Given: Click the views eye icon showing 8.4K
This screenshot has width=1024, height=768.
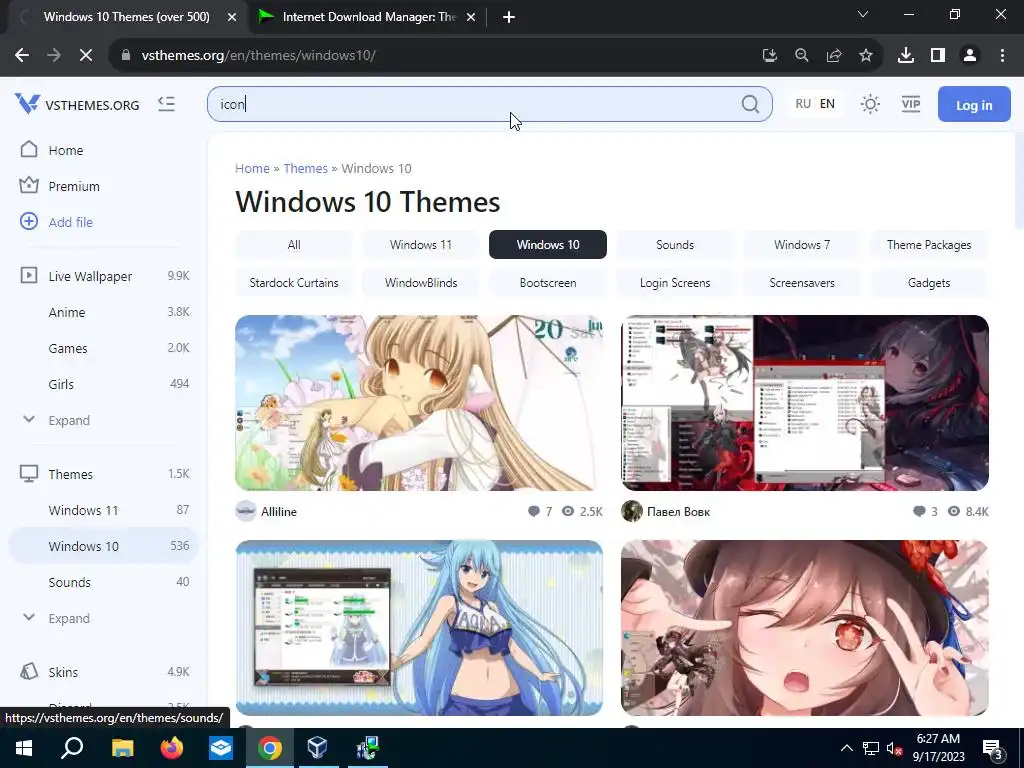Looking at the screenshot, I should click(x=953, y=511).
